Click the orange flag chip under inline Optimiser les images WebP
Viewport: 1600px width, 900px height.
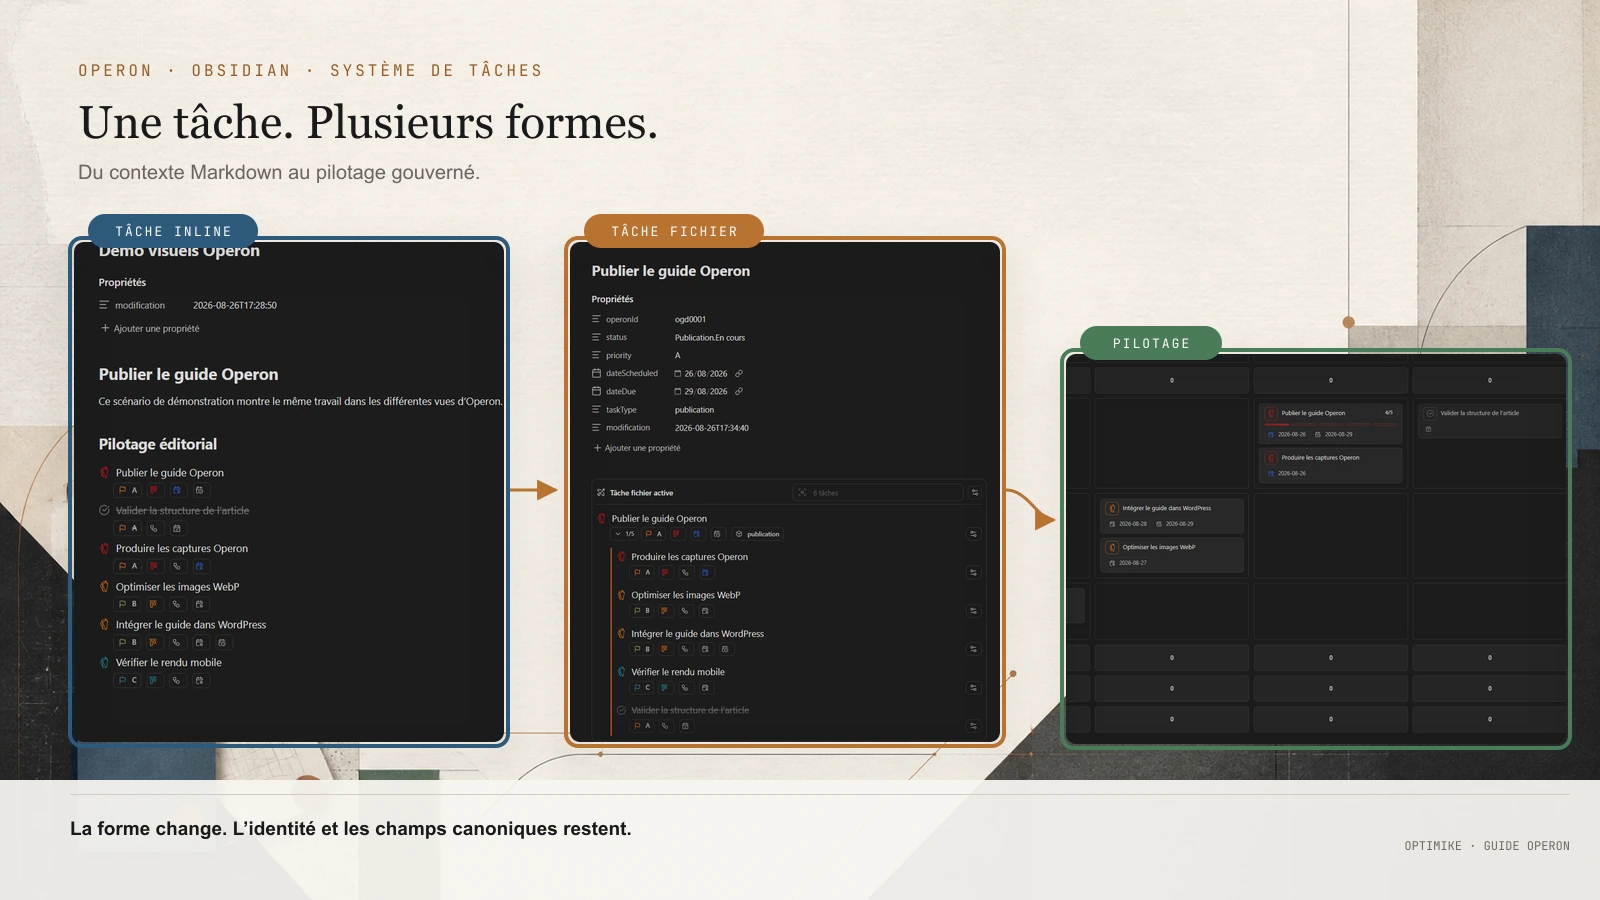153,604
